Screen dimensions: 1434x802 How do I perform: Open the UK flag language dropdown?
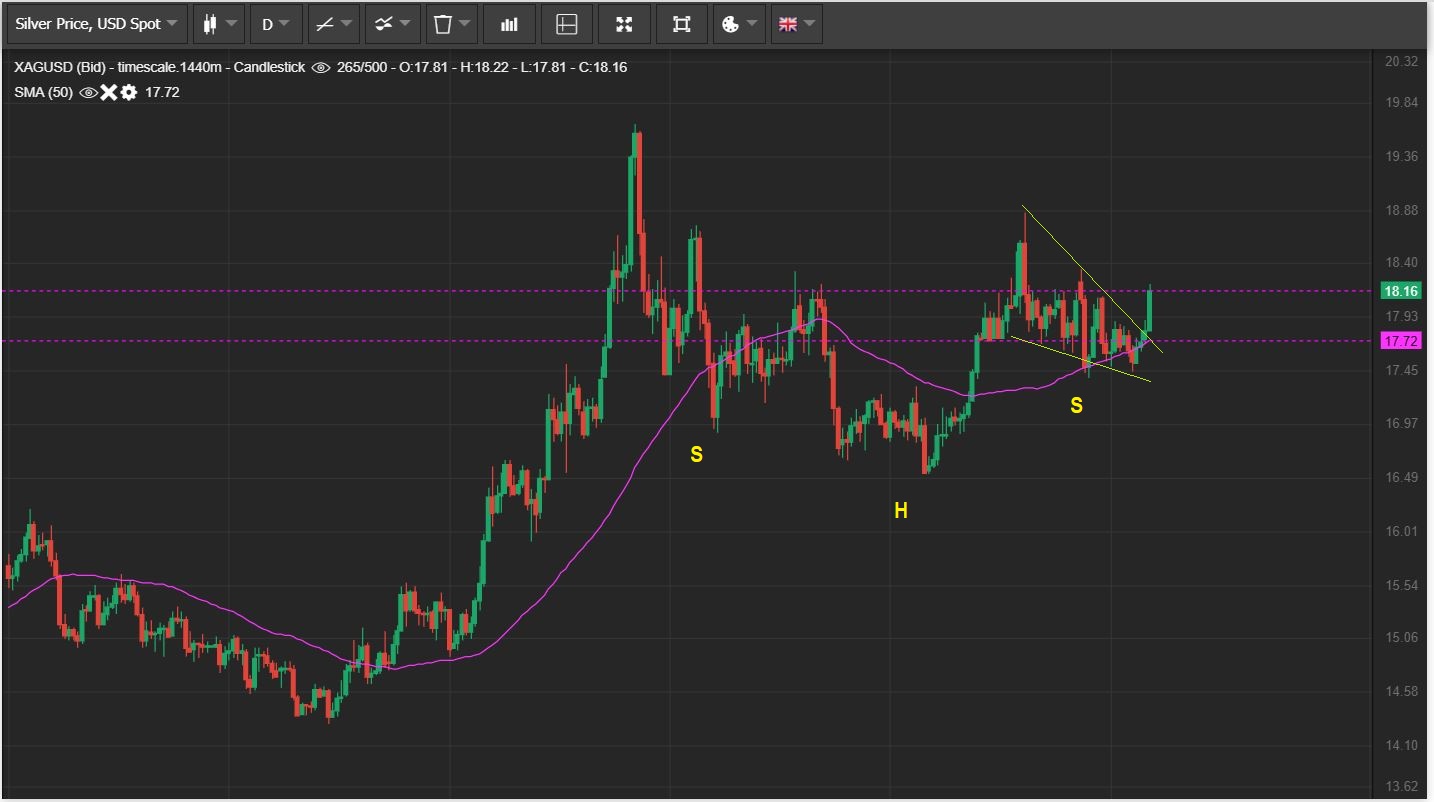pyautogui.click(x=797, y=24)
